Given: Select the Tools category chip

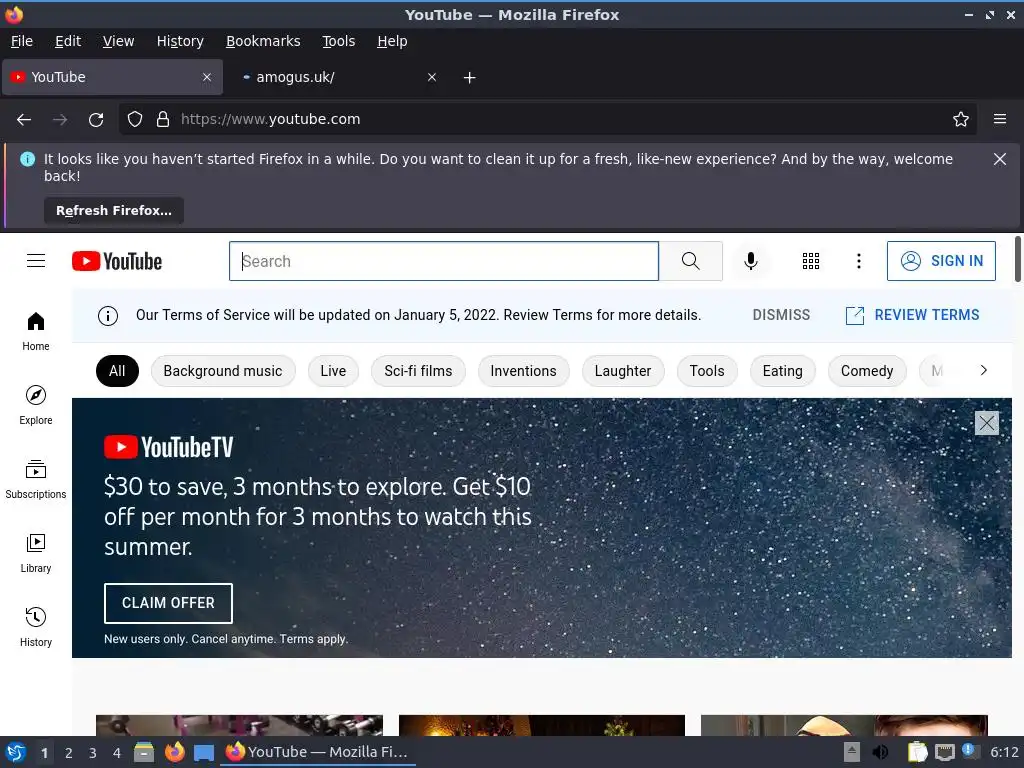Looking at the screenshot, I should click(x=707, y=371).
